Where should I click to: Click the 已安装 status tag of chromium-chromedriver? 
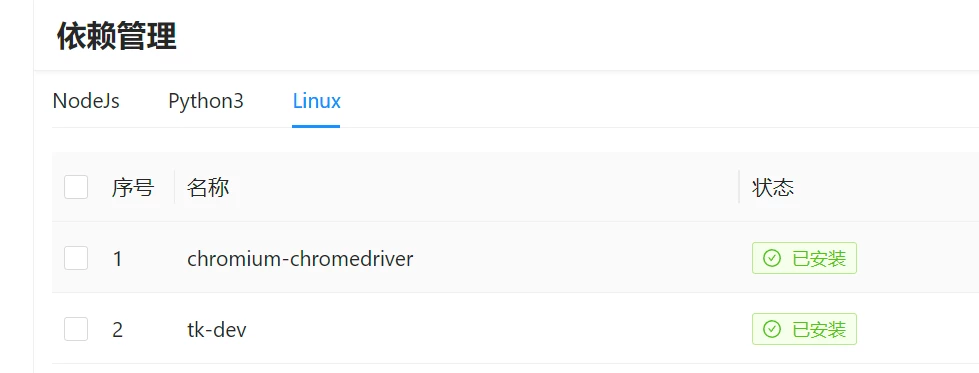[804, 258]
